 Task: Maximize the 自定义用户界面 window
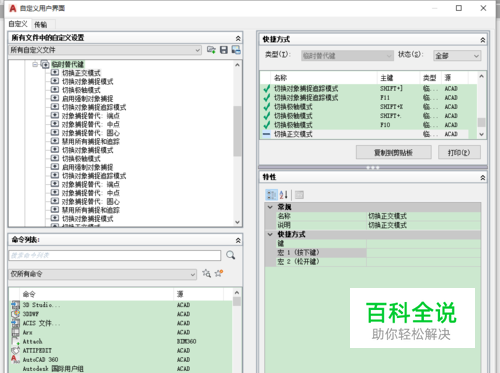[459, 8]
